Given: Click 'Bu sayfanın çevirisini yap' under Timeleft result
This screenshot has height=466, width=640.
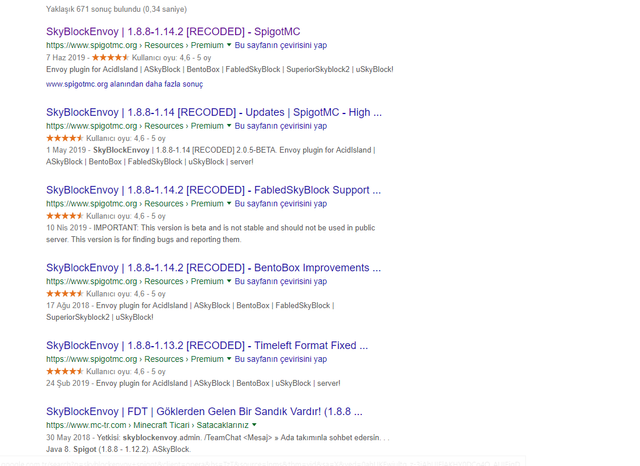Looking at the screenshot, I should (x=281, y=359).
